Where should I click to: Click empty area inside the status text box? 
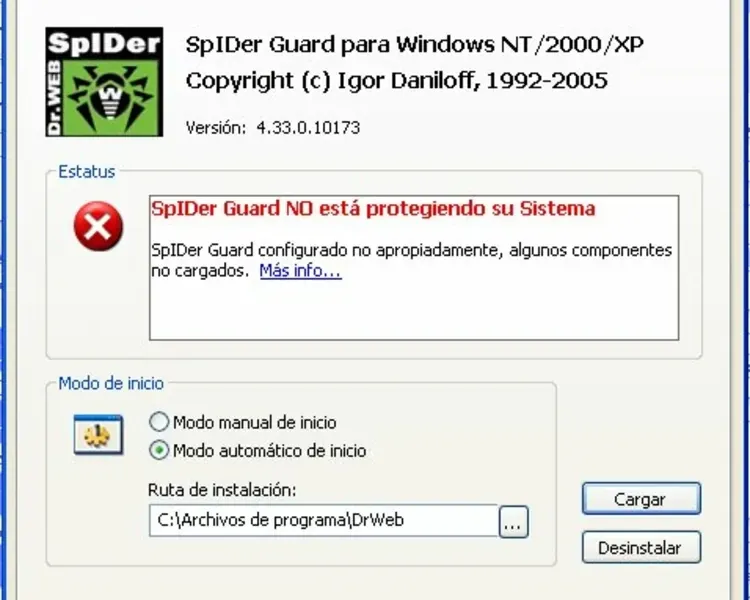tap(414, 311)
